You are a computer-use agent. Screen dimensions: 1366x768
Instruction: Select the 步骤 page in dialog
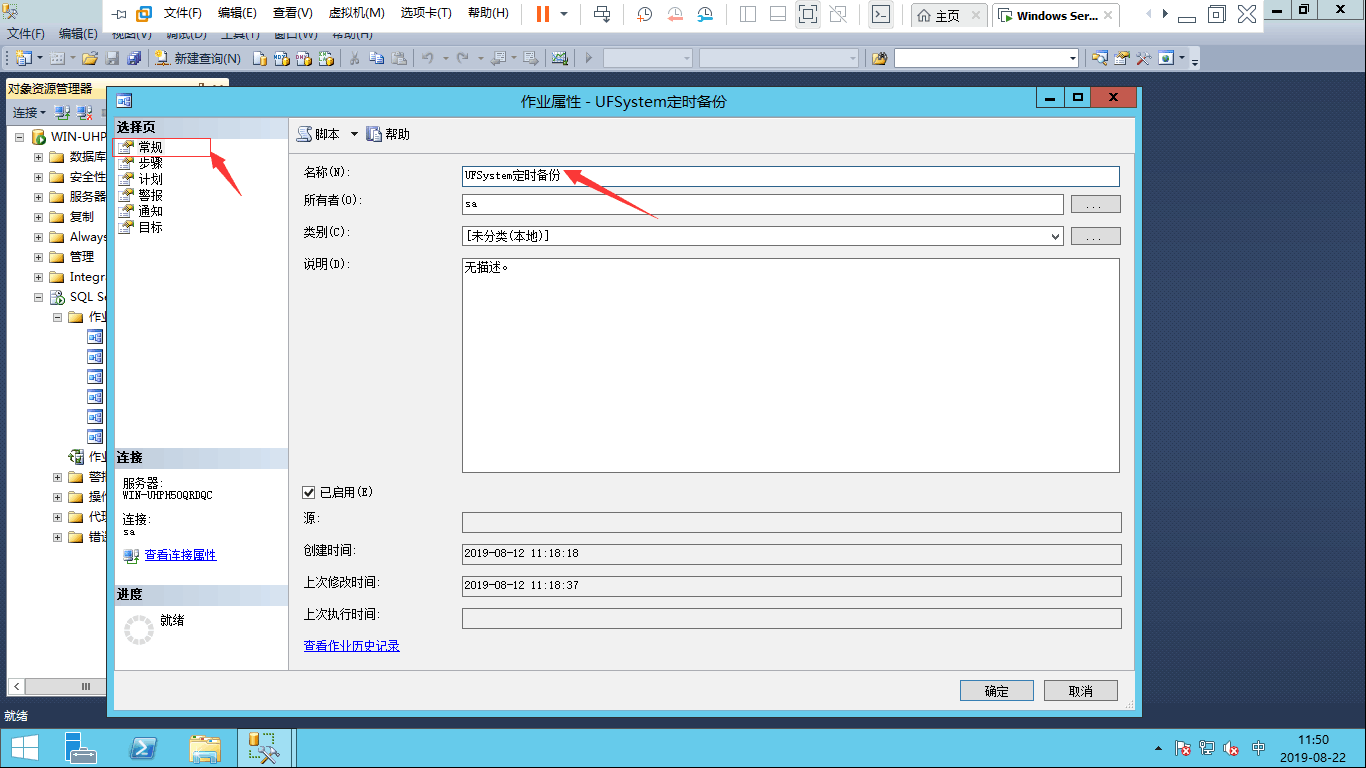(x=150, y=163)
